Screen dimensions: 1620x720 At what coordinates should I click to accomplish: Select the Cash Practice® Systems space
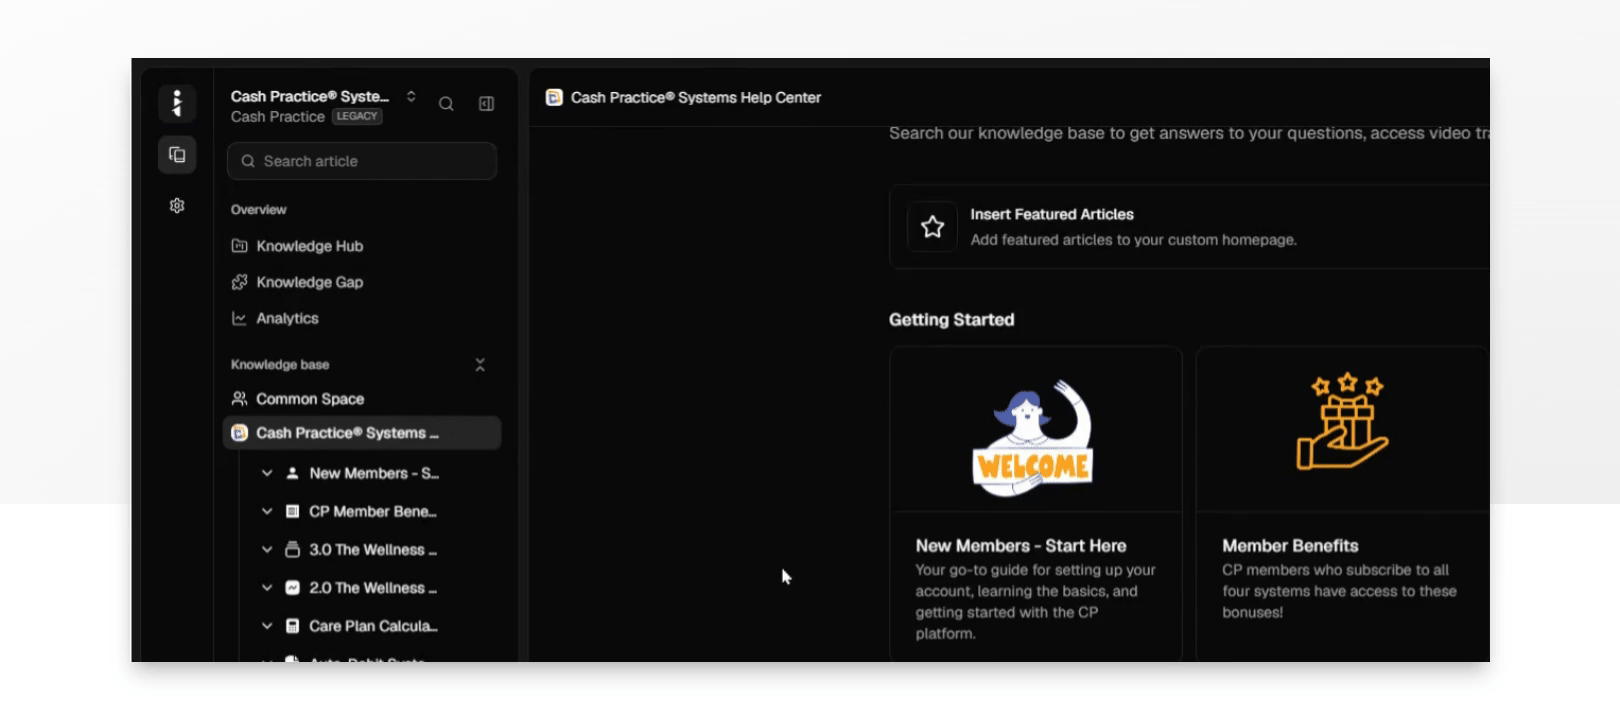tap(362, 433)
